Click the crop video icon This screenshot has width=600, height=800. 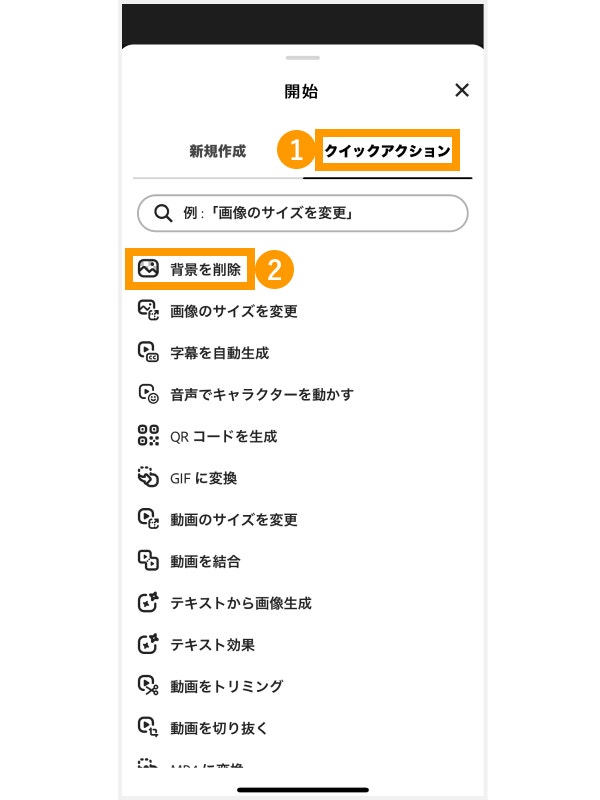(148, 728)
